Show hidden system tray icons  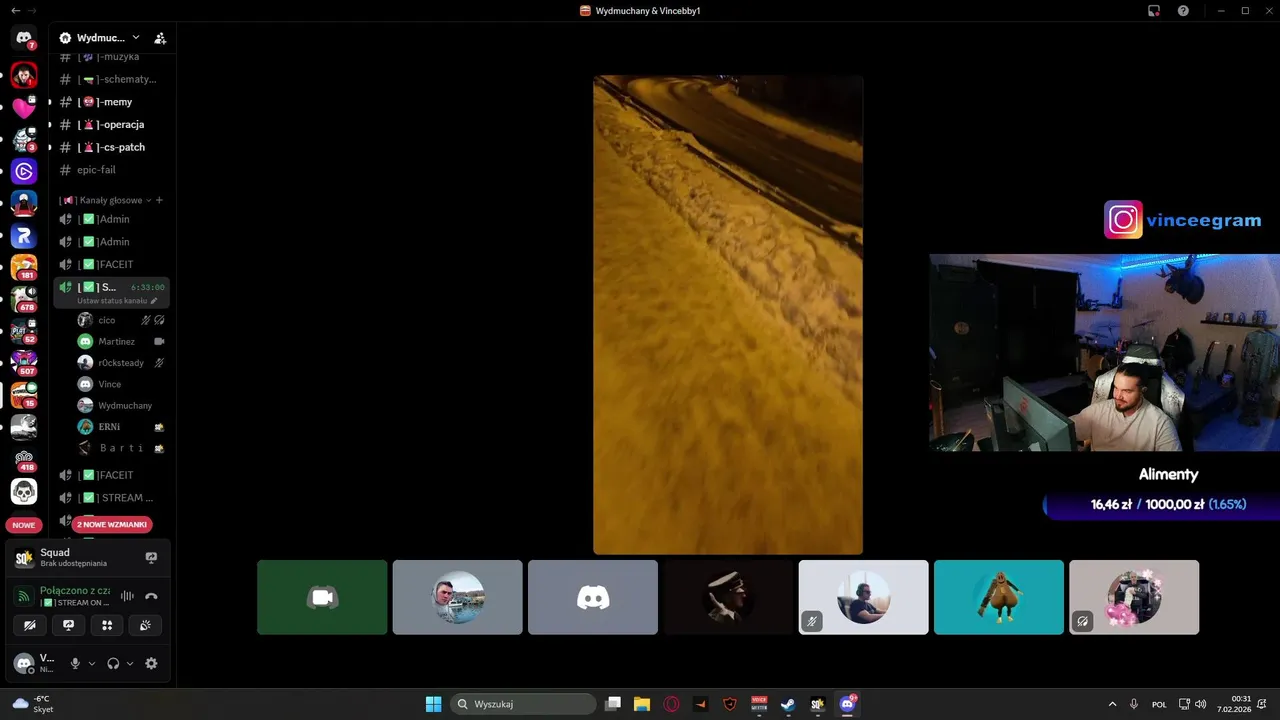pos(1112,704)
